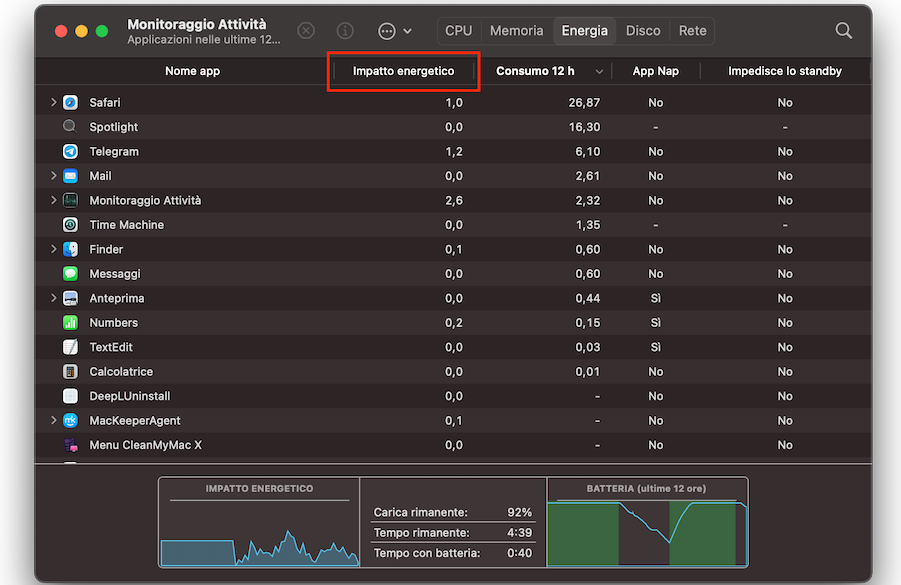Open the more options ellipsis menu
The image size is (901, 585).
coord(395,31)
